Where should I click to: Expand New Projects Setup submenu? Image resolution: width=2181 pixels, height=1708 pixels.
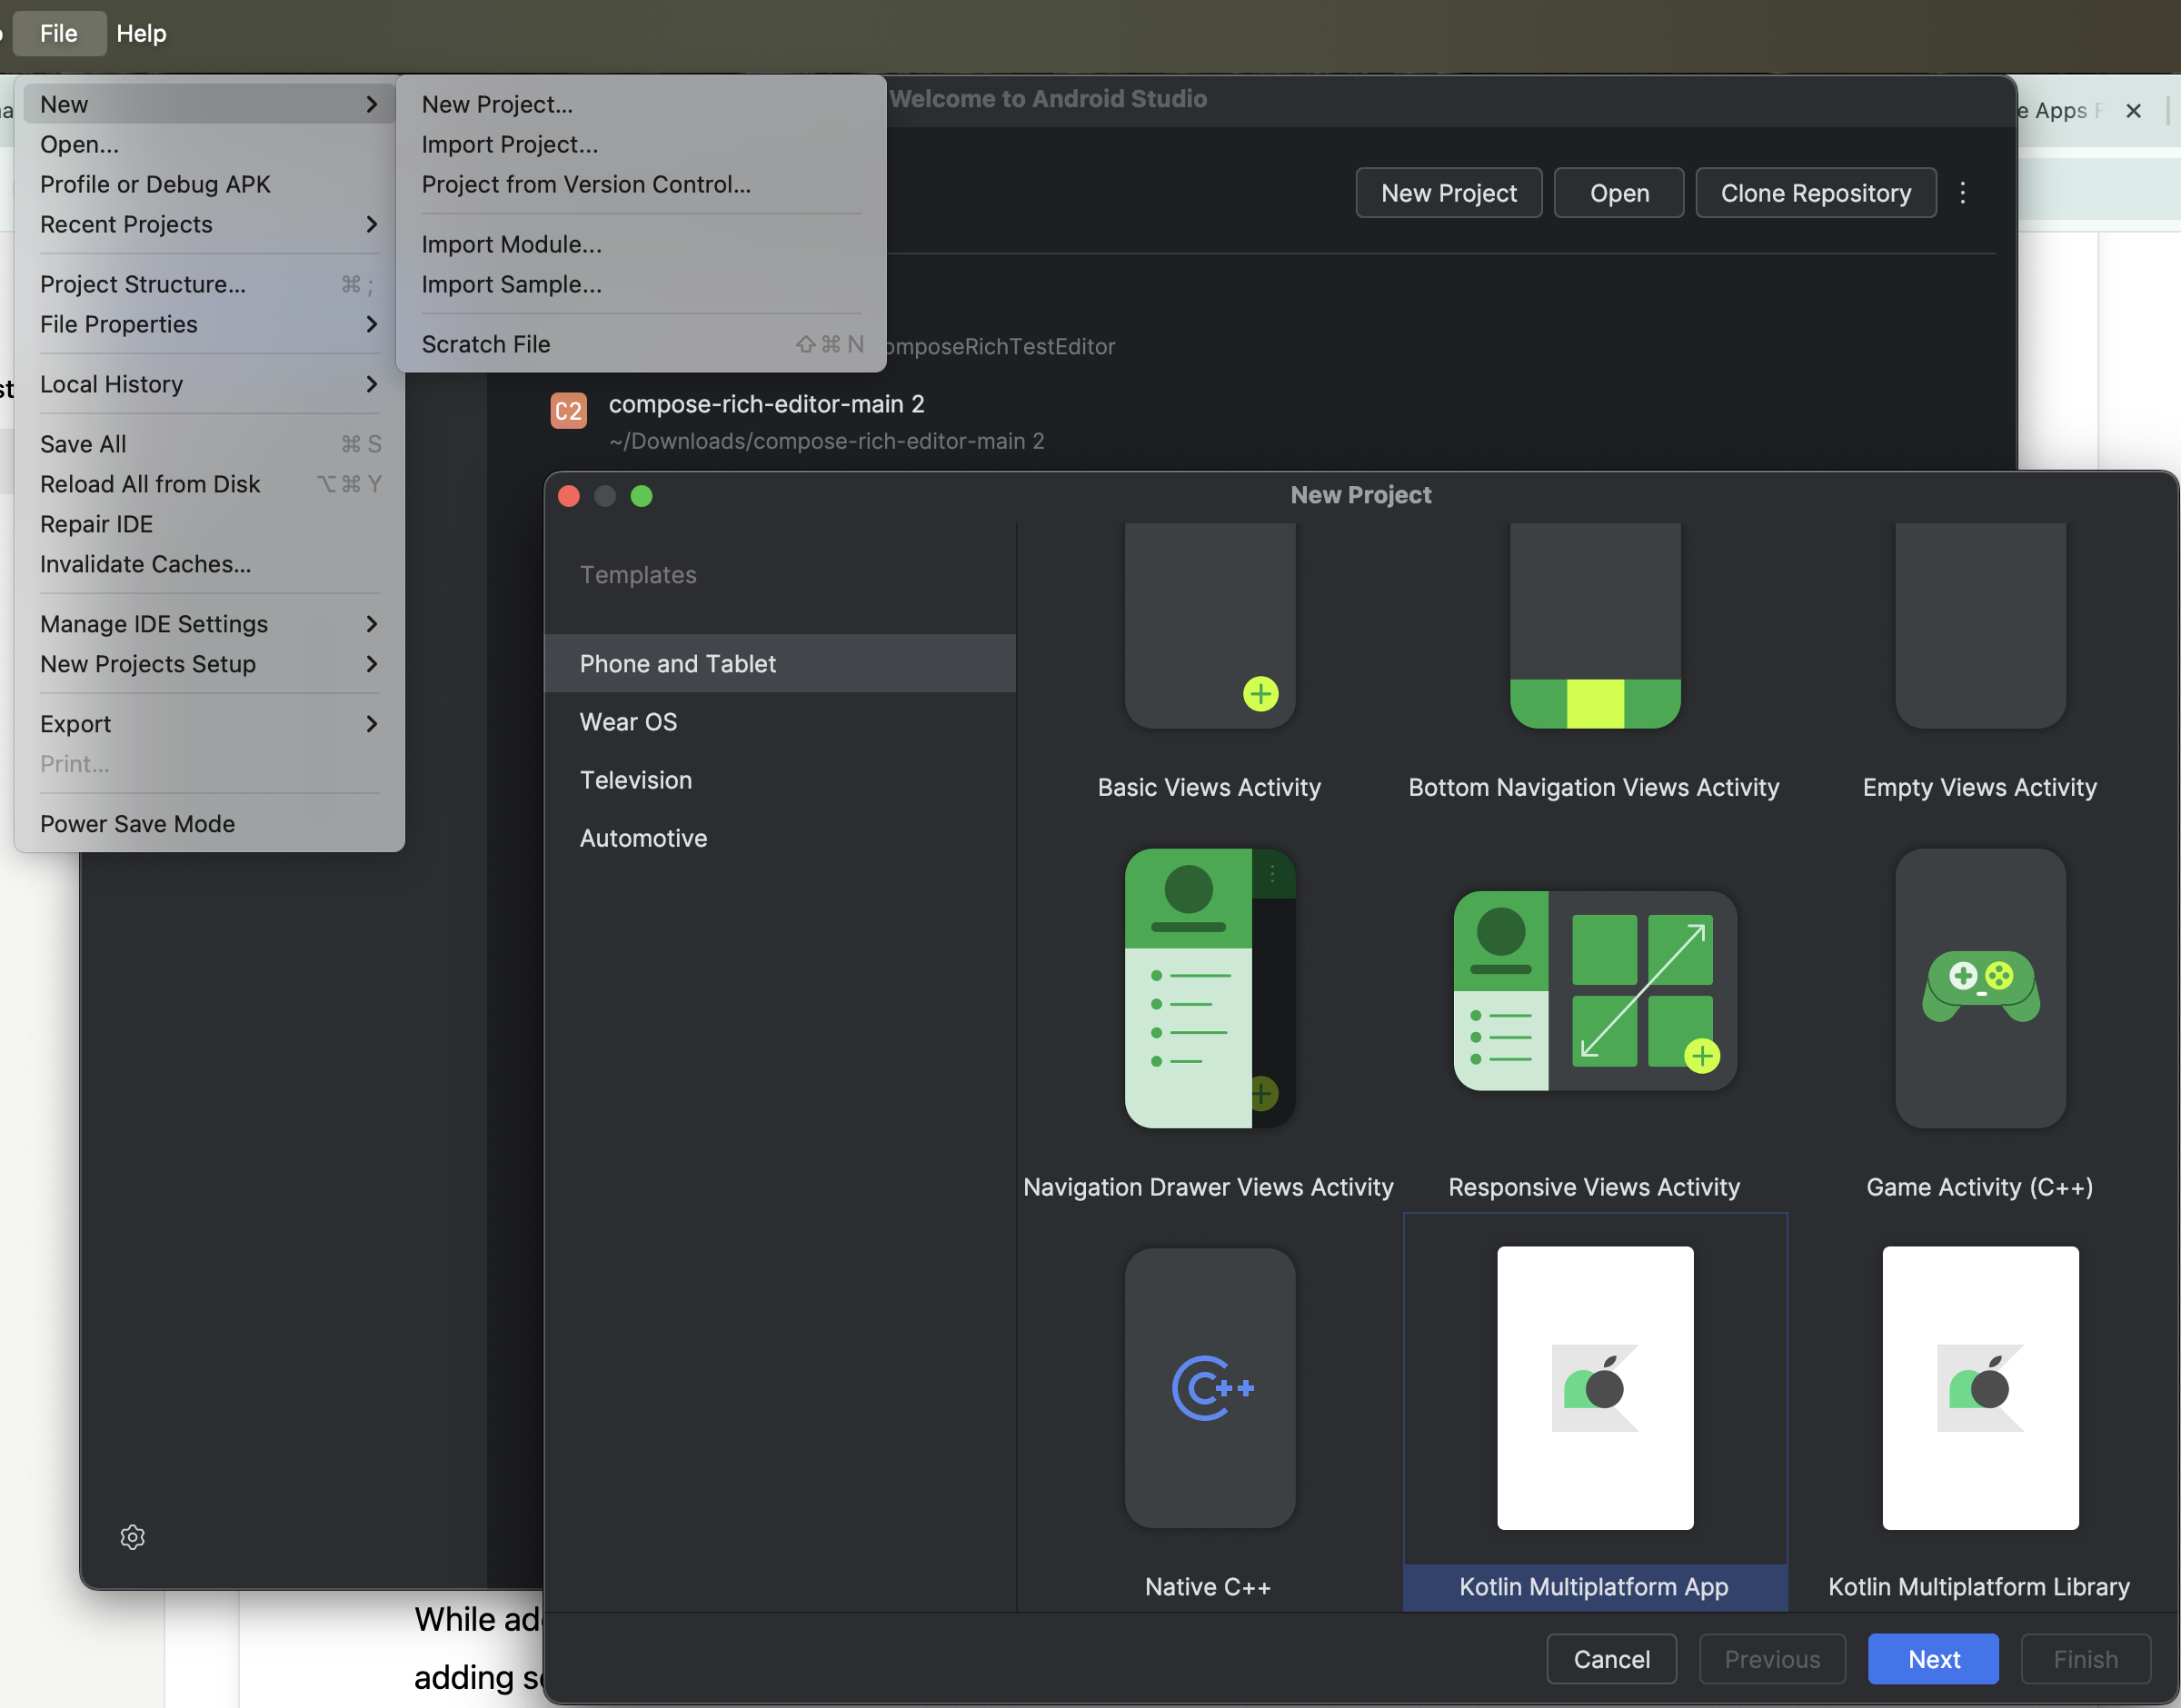[x=372, y=664]
